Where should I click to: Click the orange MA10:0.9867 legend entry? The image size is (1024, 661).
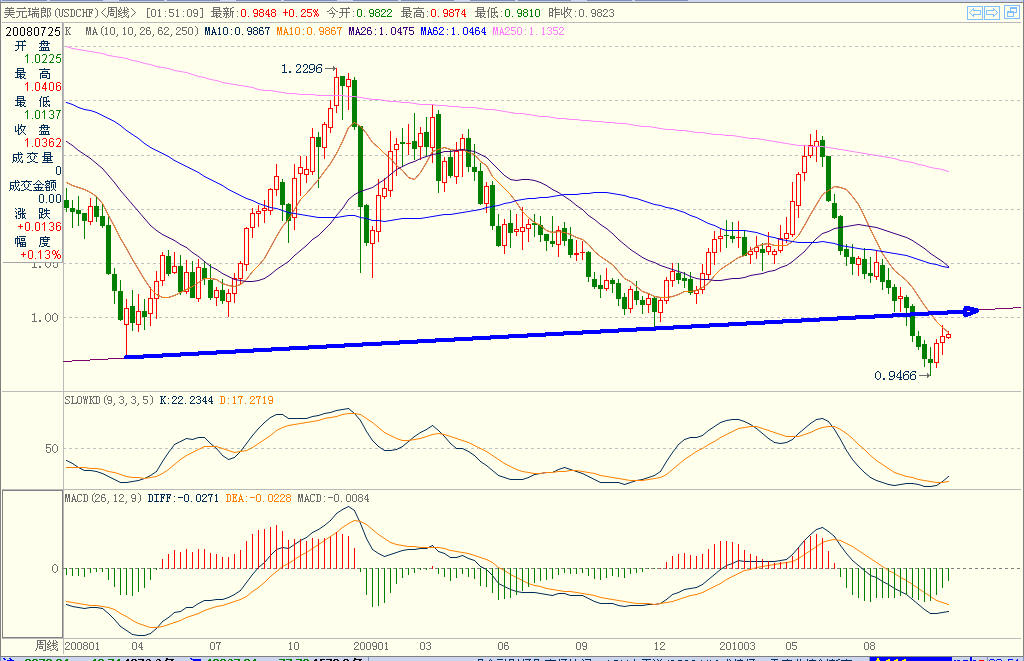tap(309, 31)
